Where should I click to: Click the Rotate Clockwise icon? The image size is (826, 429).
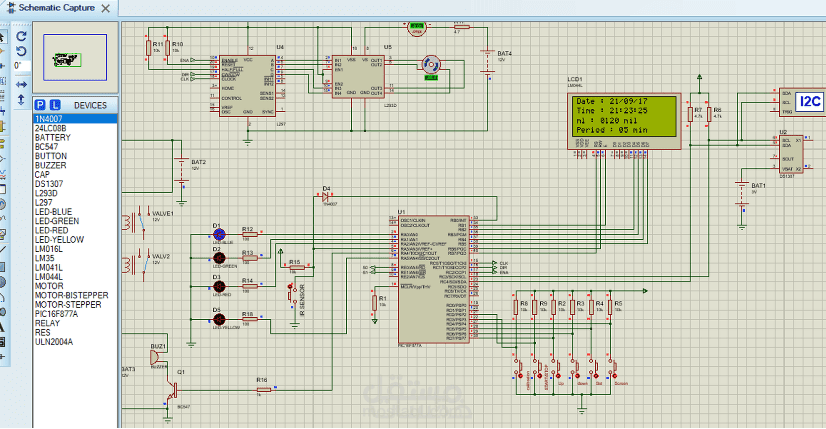(21, 36)
